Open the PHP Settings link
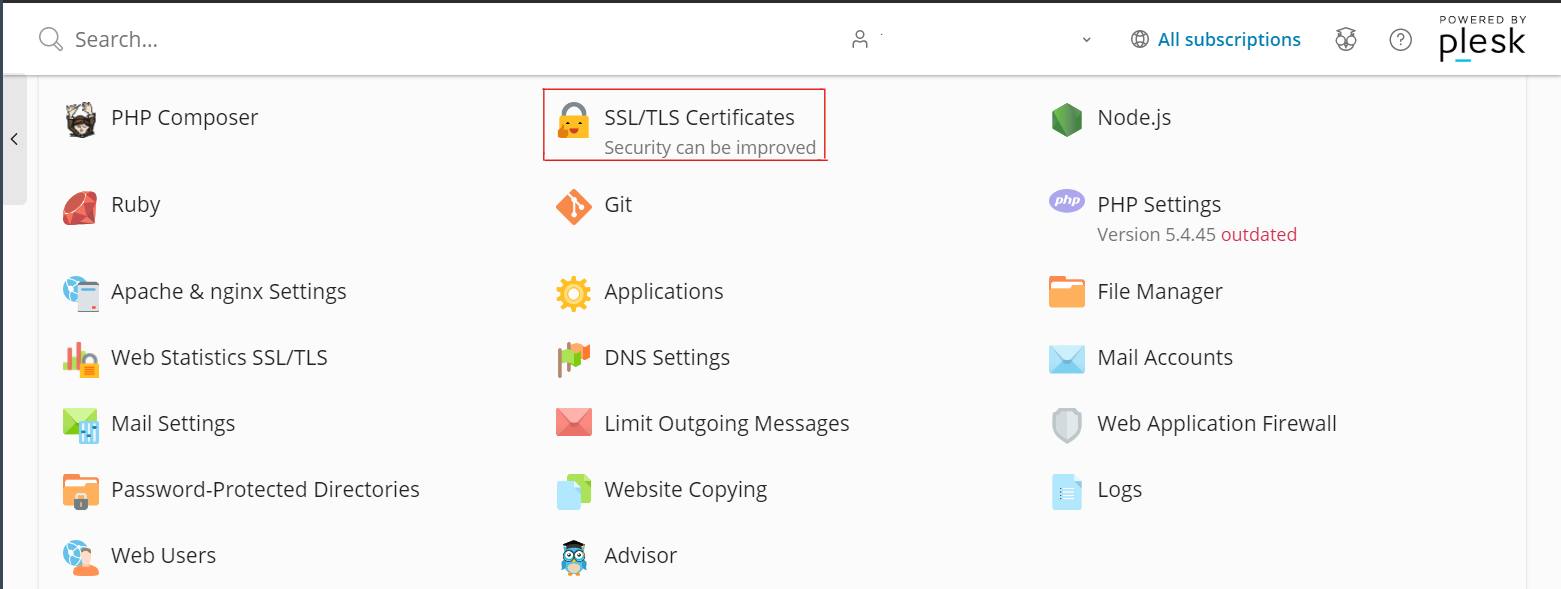The image size is (1561, 589). (1159, 205)
